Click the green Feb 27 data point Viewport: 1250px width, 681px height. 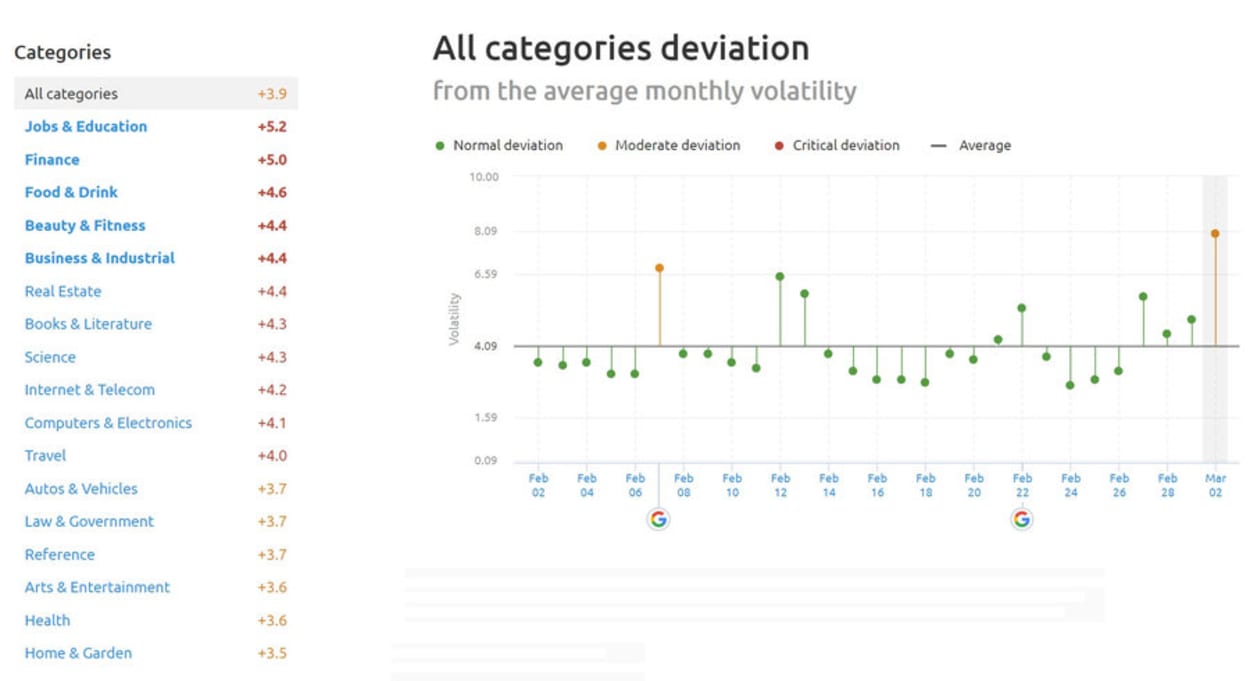click(x=1143, y=296)
